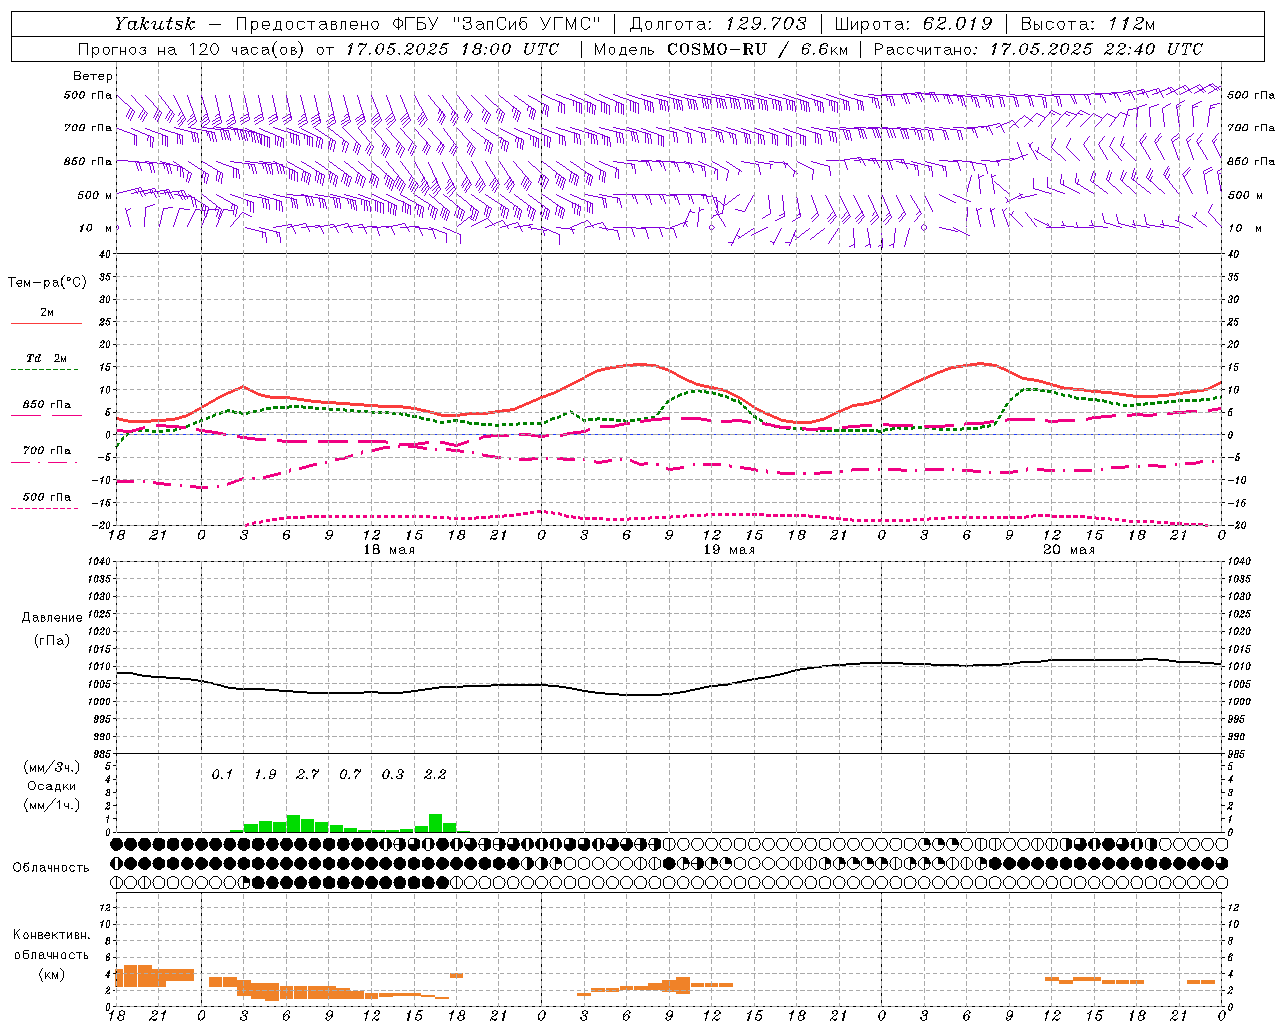Click the dashed line sample under "Td 2м"
This screenshot has width=1280, height=1024.
pos(46,370)
